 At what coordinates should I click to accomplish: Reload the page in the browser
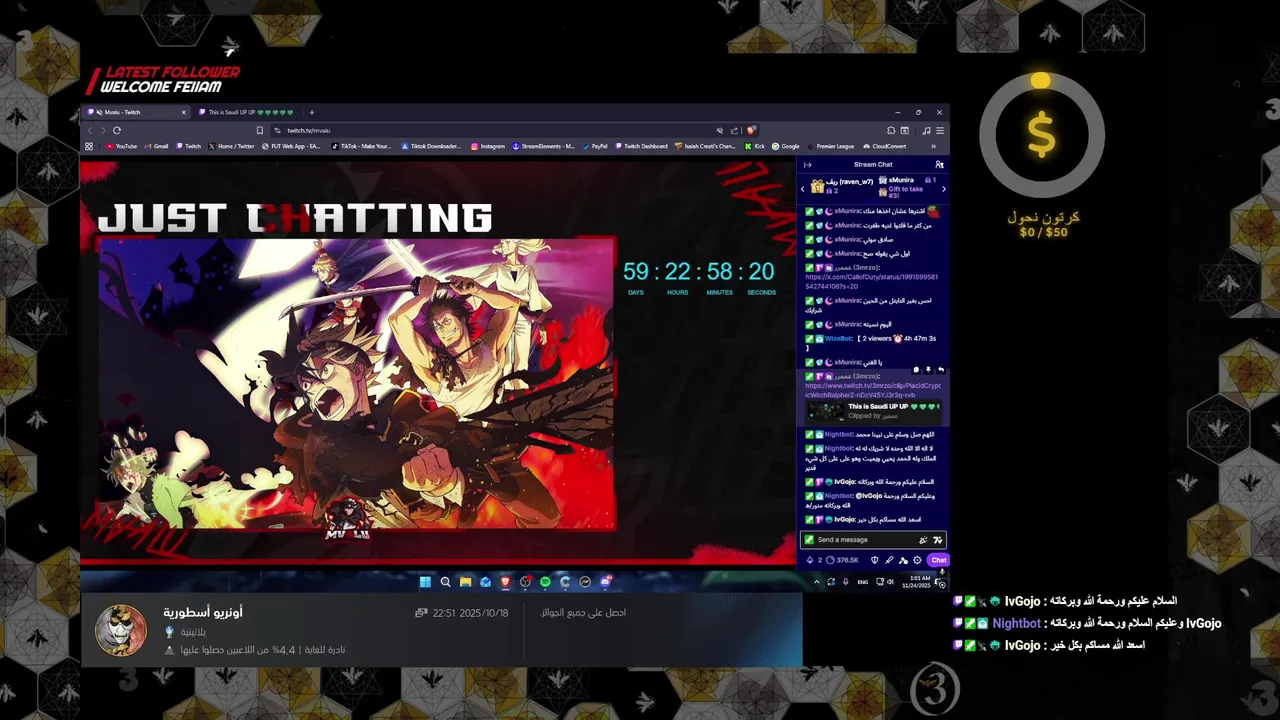click(x=117, y=130)
